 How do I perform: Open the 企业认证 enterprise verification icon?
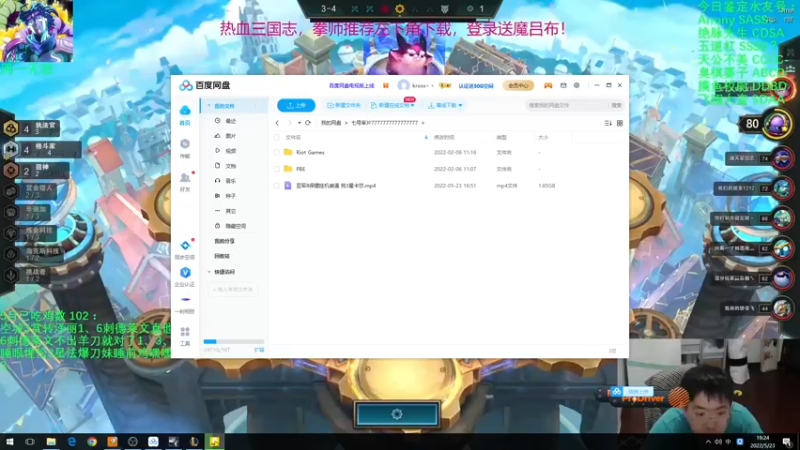pyautogui.click(x=185, y=273)
